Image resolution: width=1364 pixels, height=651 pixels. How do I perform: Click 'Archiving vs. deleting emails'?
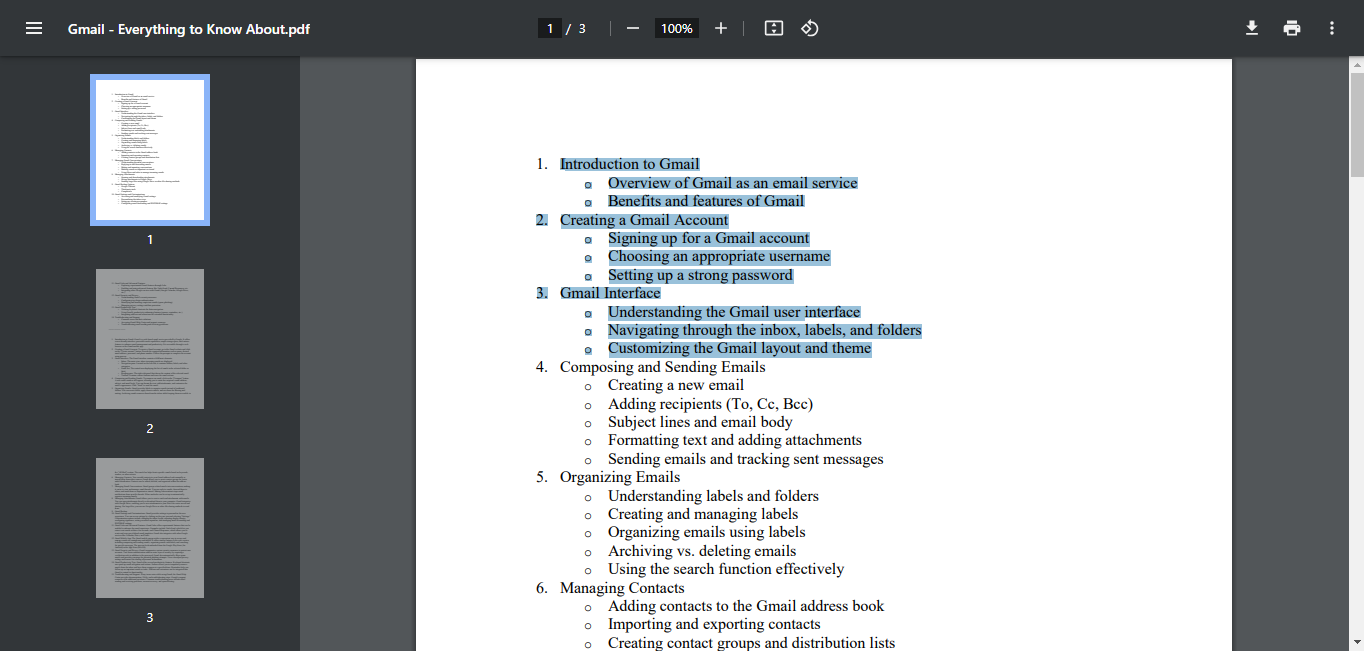pos(702,551)
